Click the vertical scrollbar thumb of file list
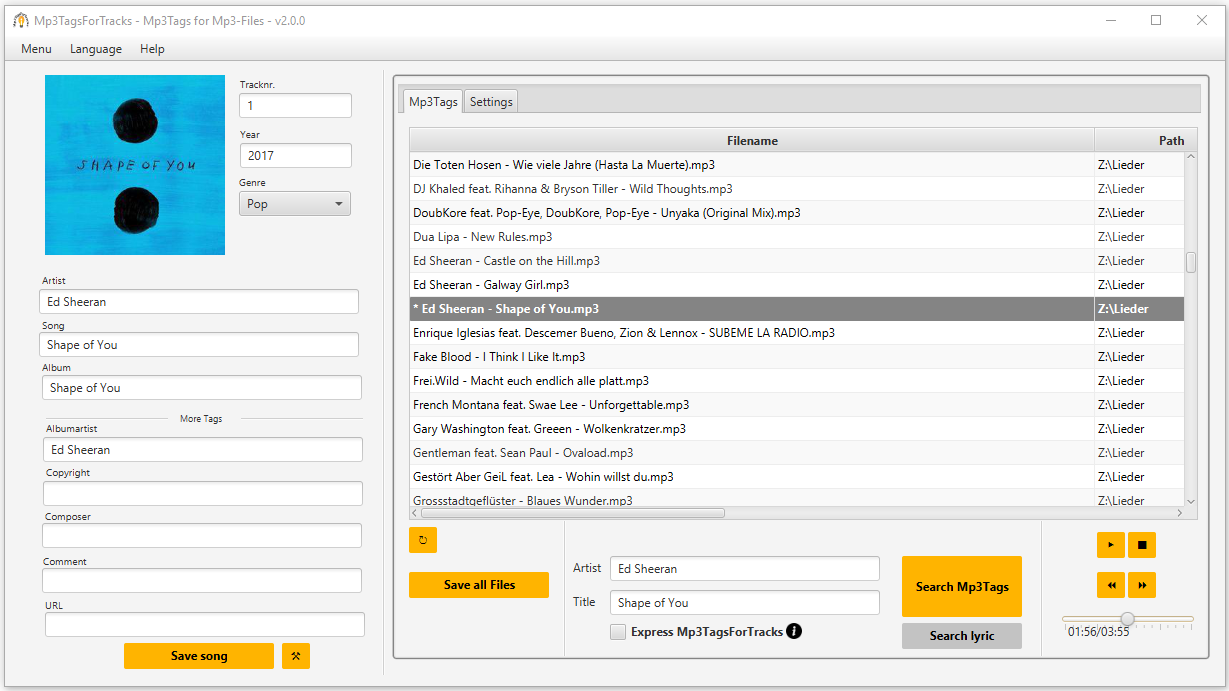The image size is (1229, 691). [x=1191, y=262]
